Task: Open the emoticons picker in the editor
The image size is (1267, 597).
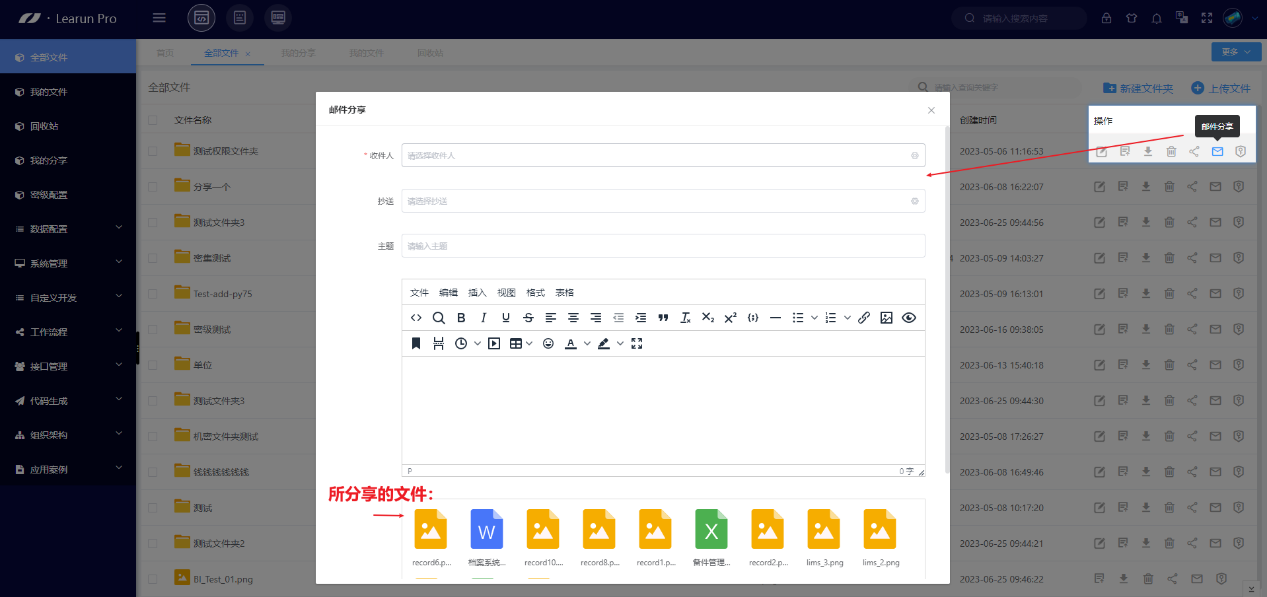Action: click(x=548, y=343)
